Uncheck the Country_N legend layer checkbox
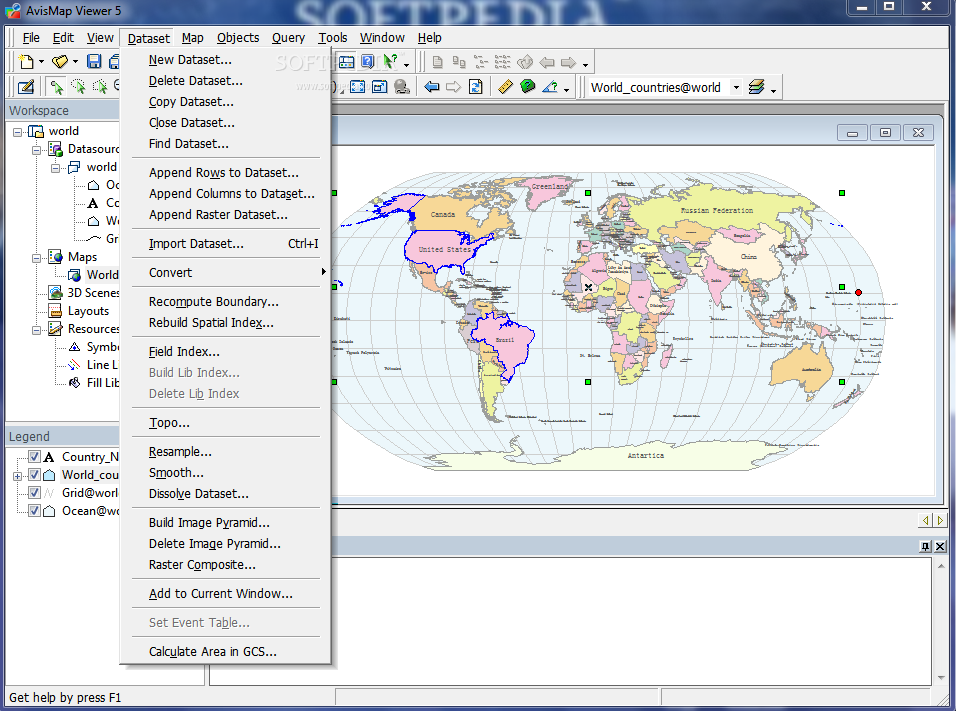The height and width of the screenshot is (711, 956). 35,457
